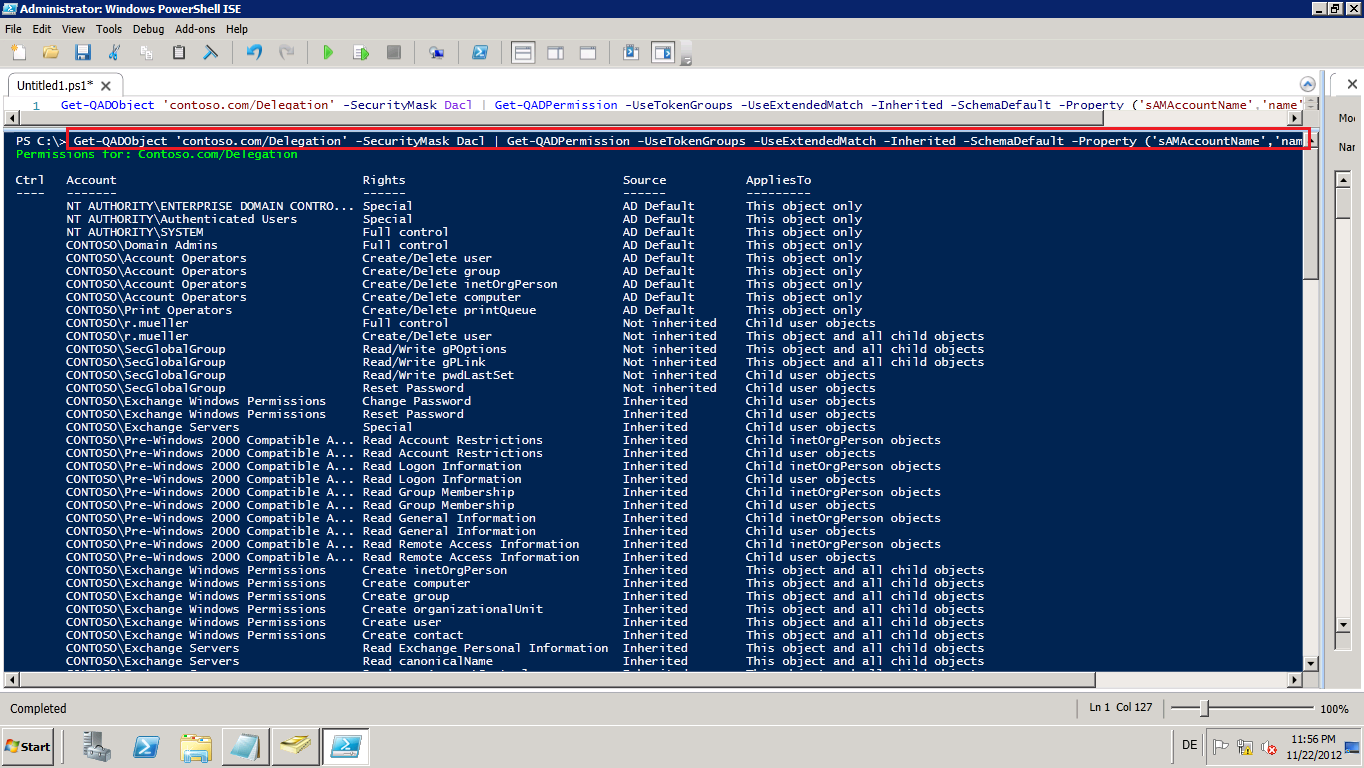Open the Add-ons menu

[195, 29]
